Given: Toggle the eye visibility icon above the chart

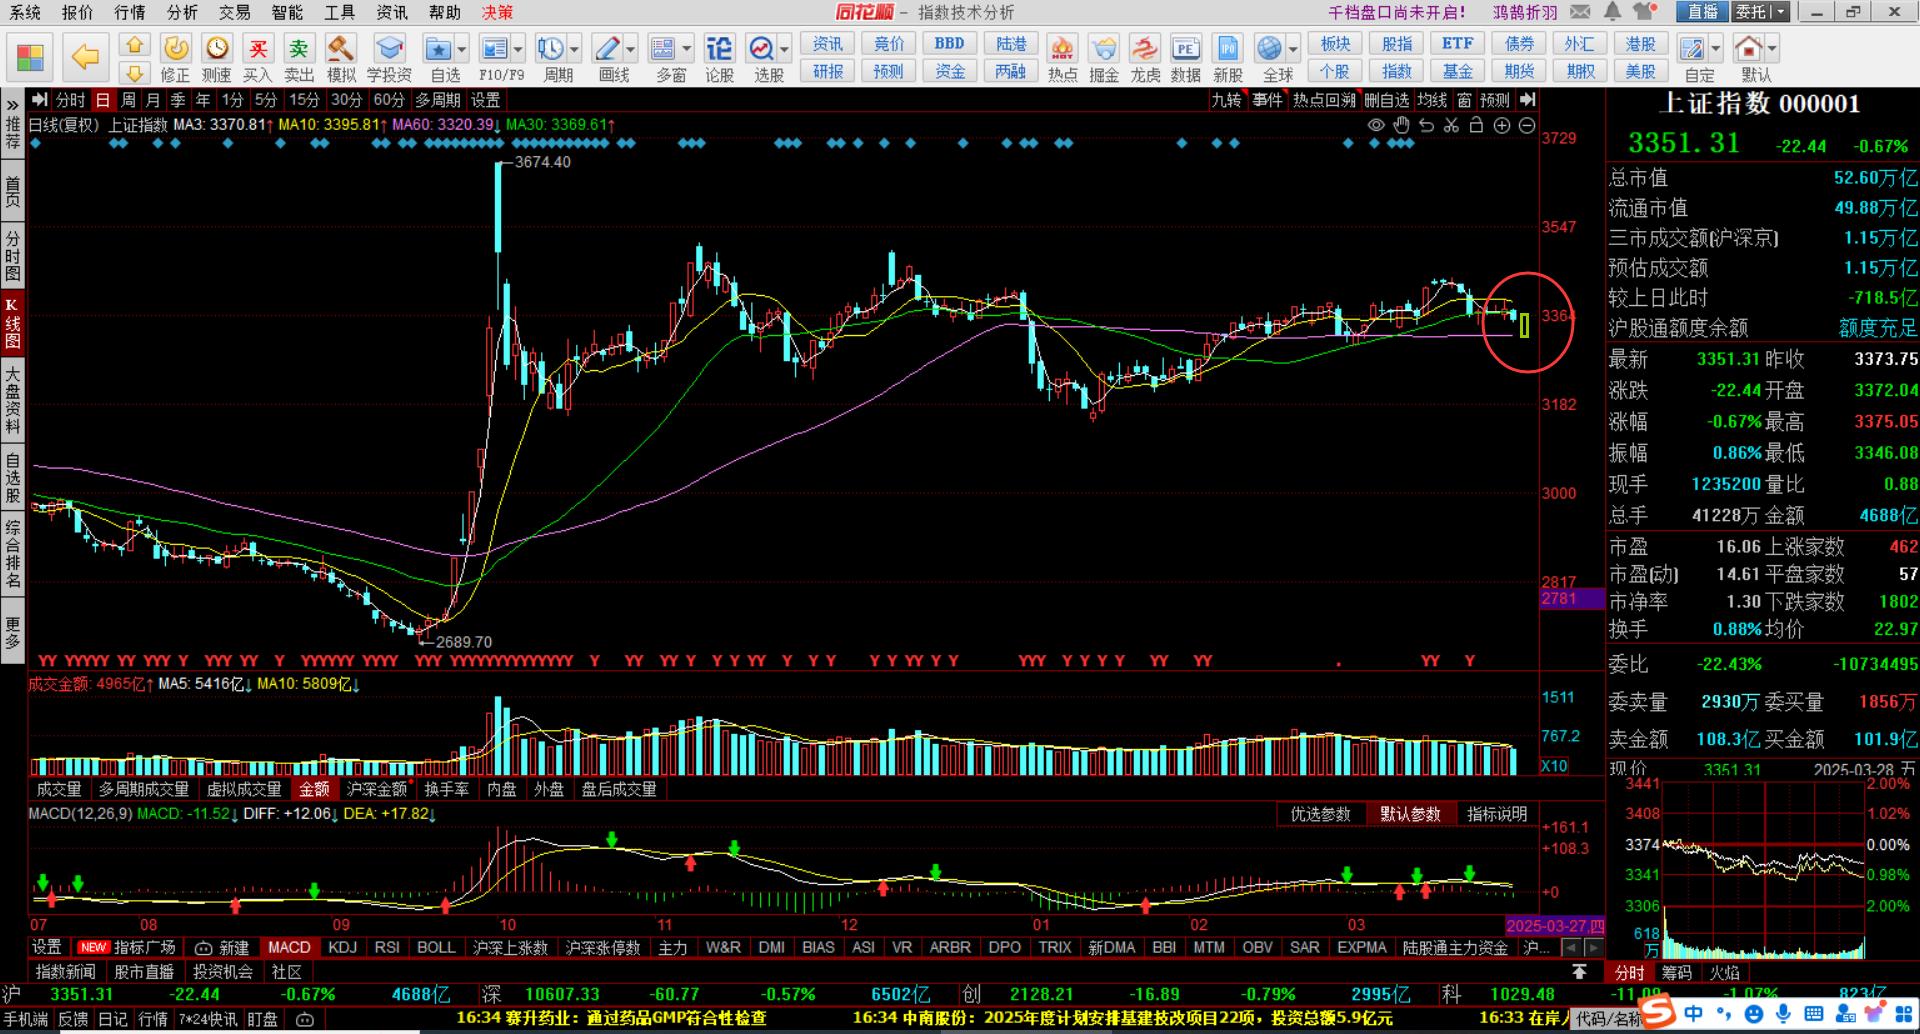Looking at the screenshot, I should pos(1376,125).
